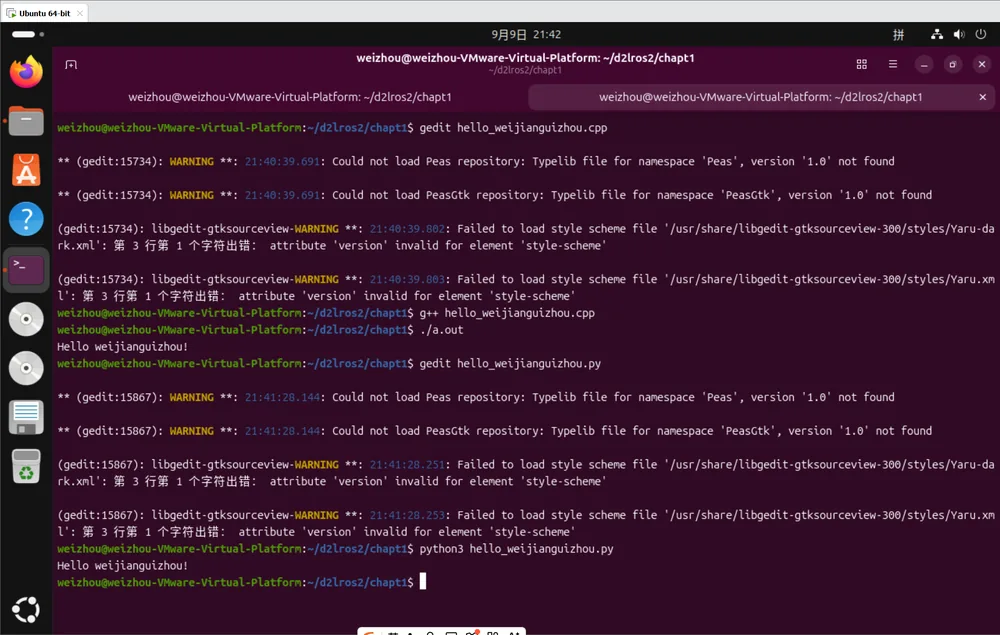This screenshot has width=1000, height=635.
Task: Click the './a.out' command line
Action: tap(441, 330)
